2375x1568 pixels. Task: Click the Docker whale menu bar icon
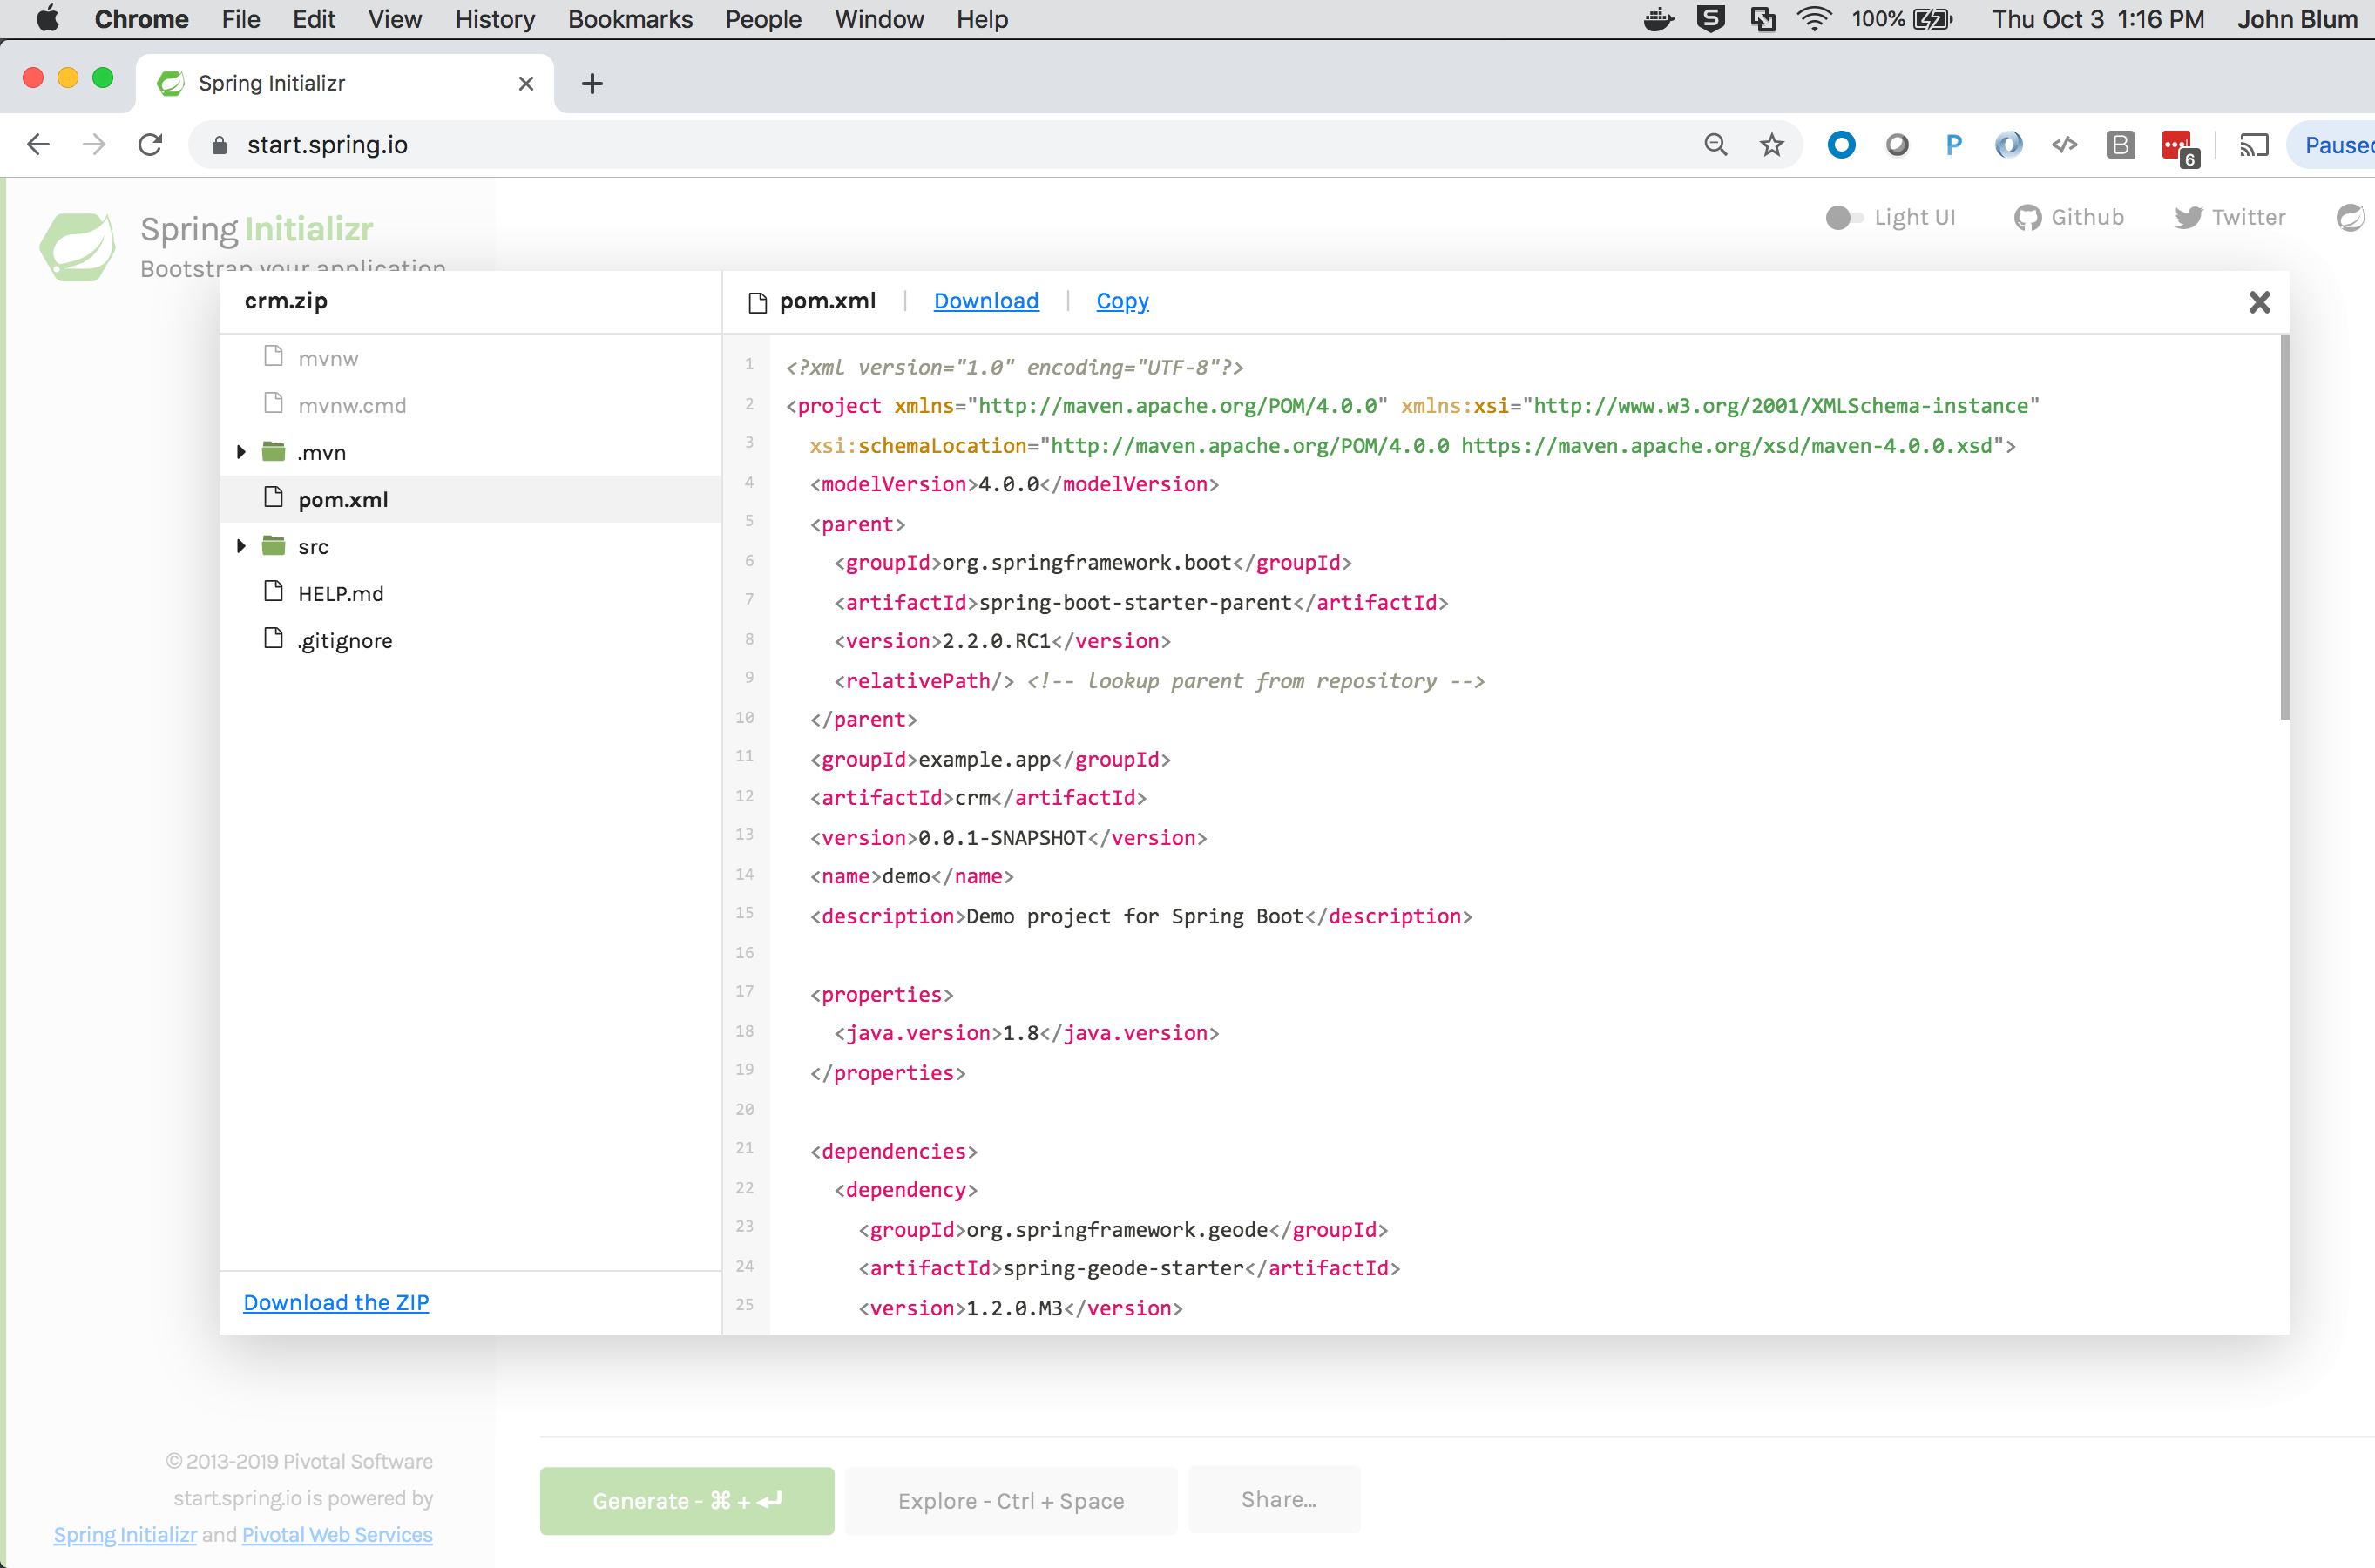[x=1659, y=19]
